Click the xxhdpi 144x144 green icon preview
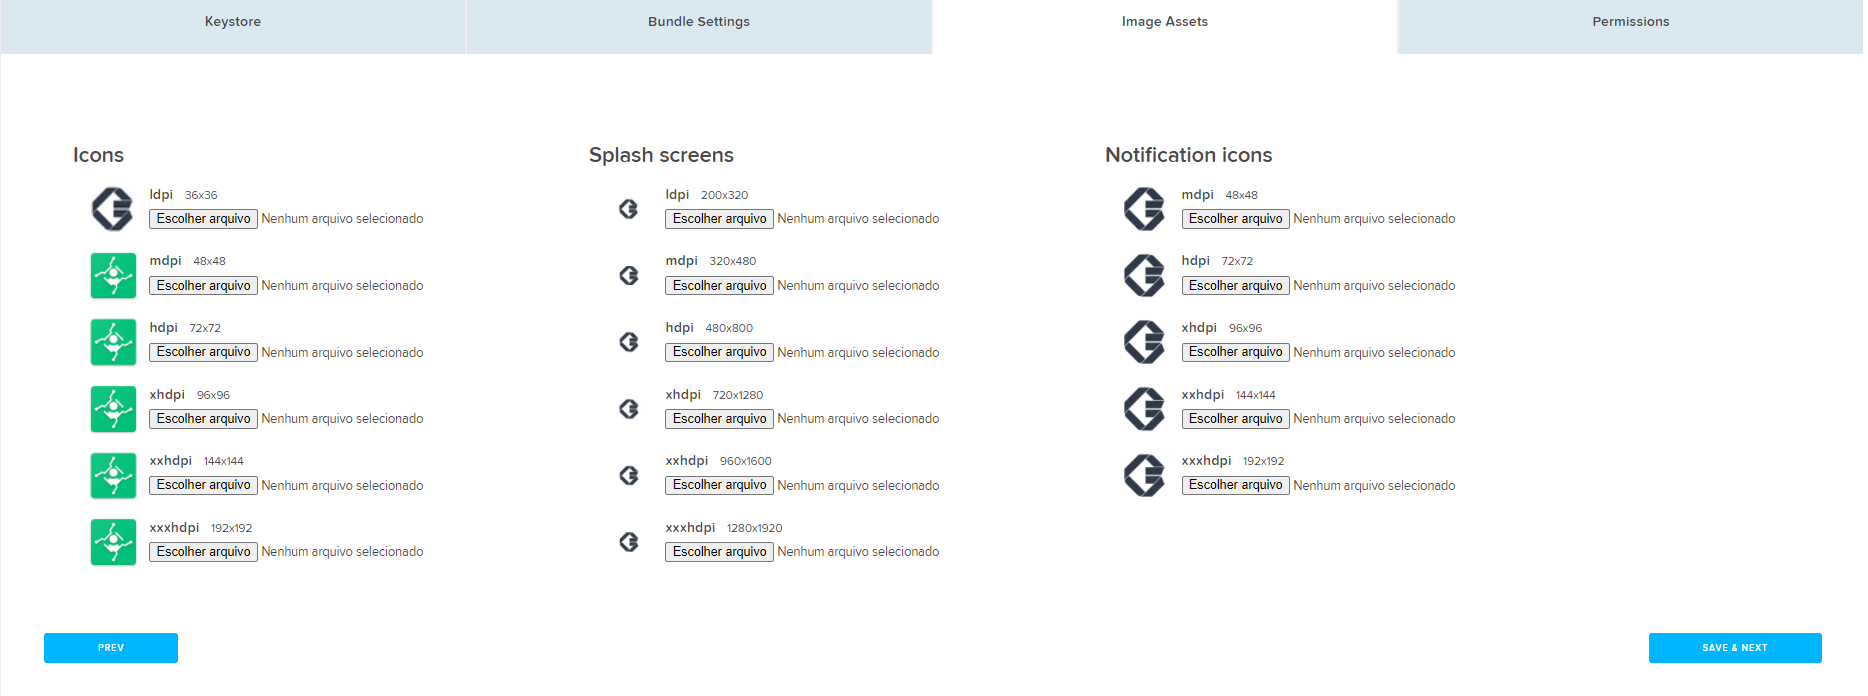 click(113, 475)
